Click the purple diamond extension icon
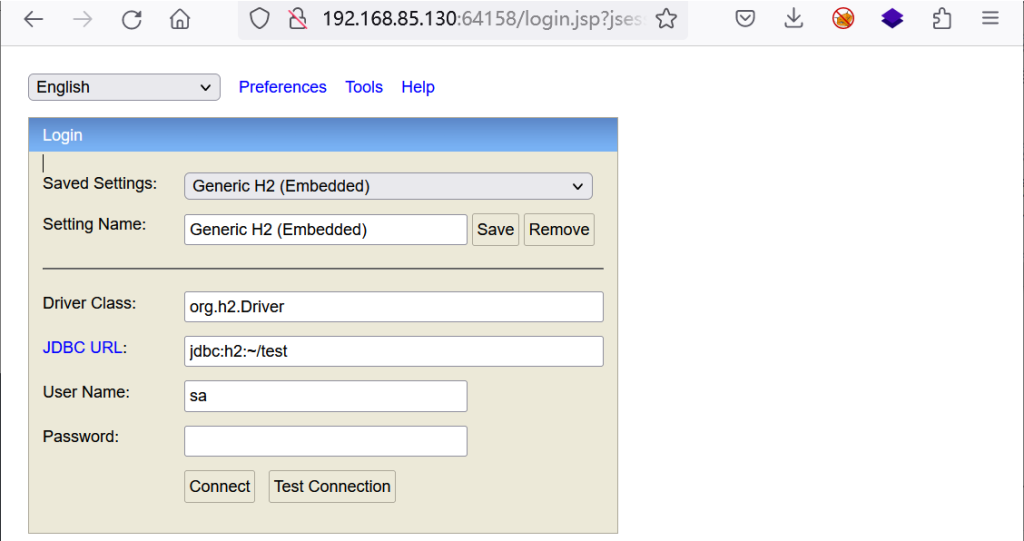 coord(892,19)
